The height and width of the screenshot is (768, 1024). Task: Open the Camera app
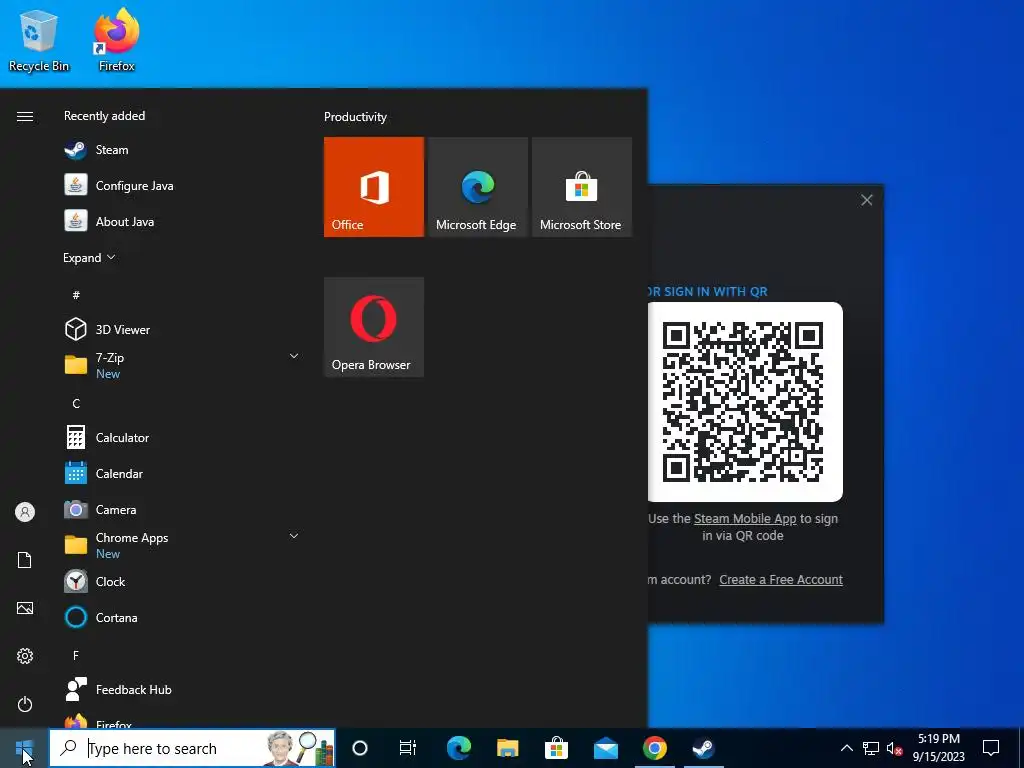pyautogui.click(x=182, y=509)
